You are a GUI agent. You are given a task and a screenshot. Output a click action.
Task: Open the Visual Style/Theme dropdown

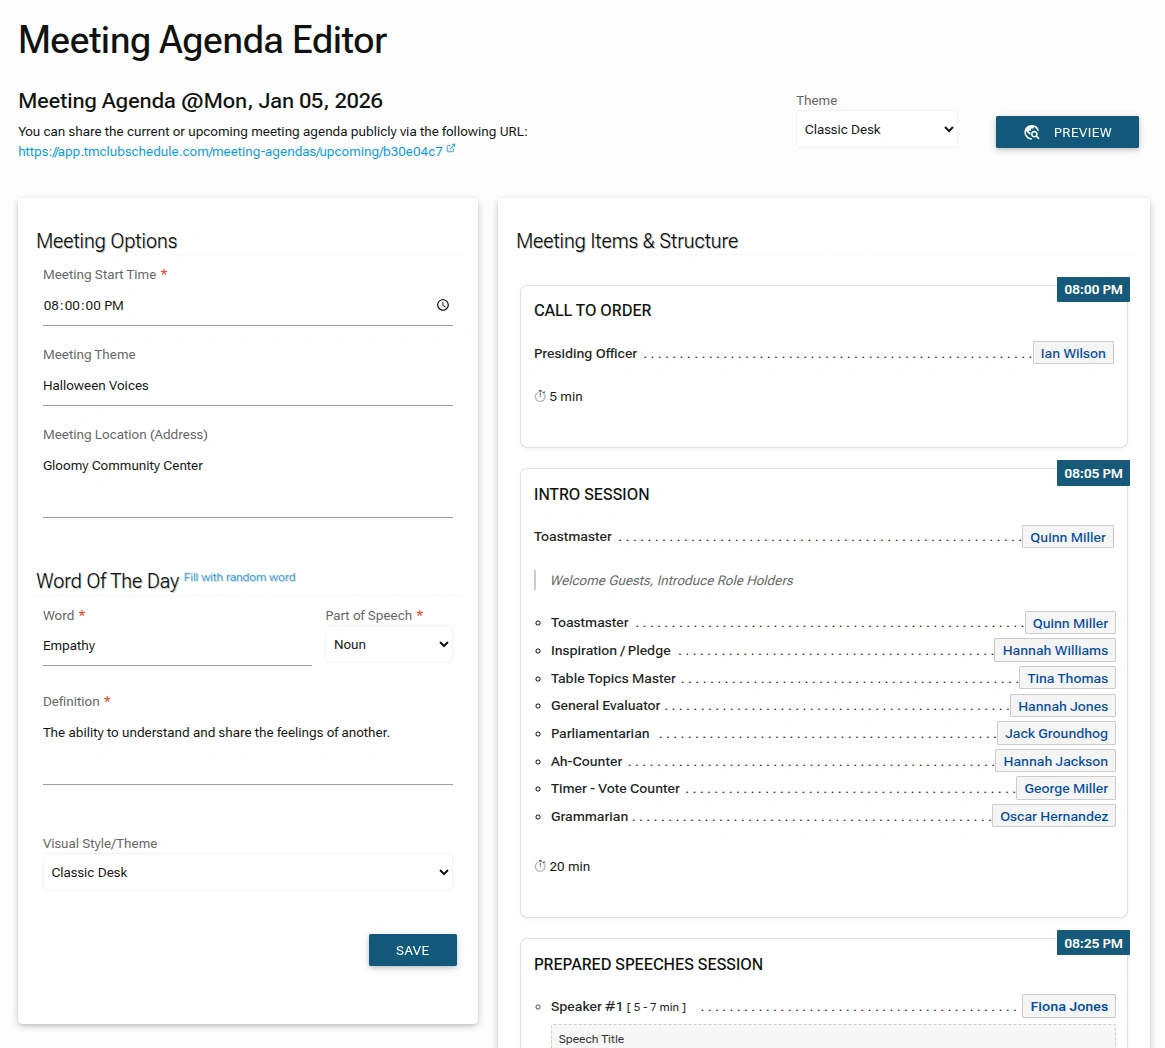coord(248,873)
